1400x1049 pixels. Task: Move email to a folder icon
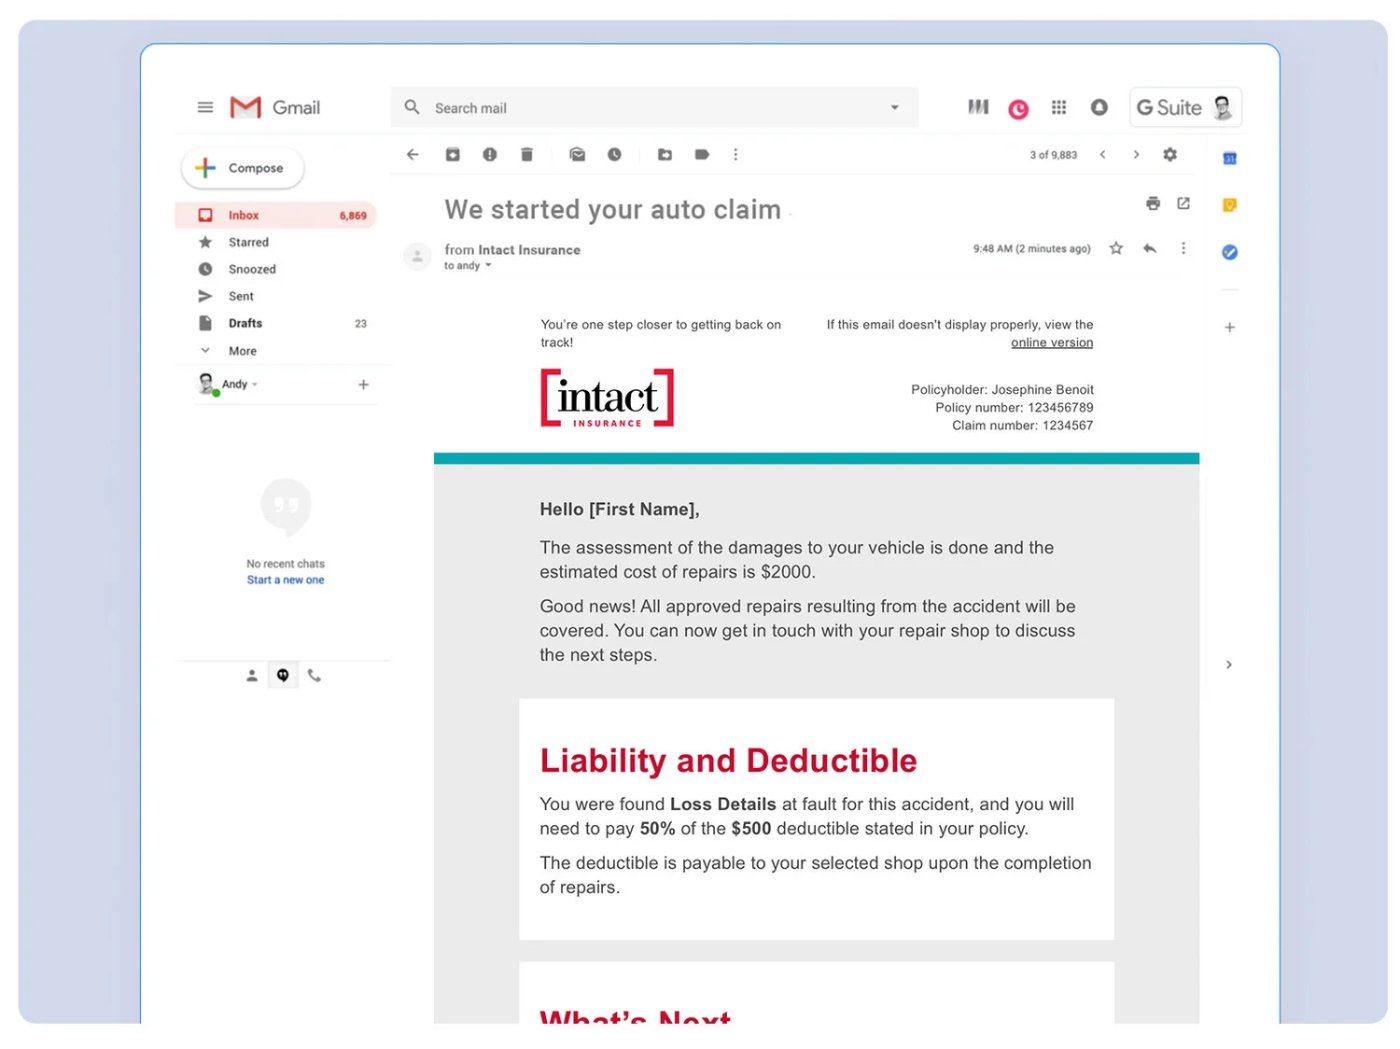(x=664, y=154)
